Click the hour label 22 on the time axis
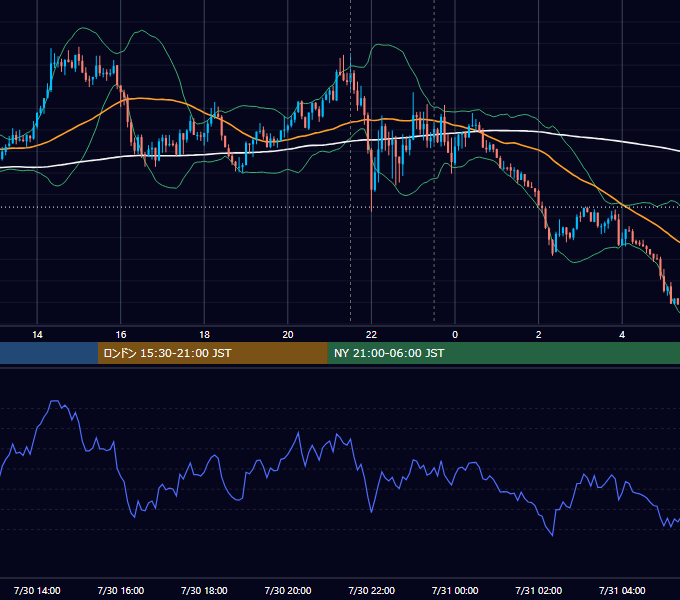 [371, 335]
